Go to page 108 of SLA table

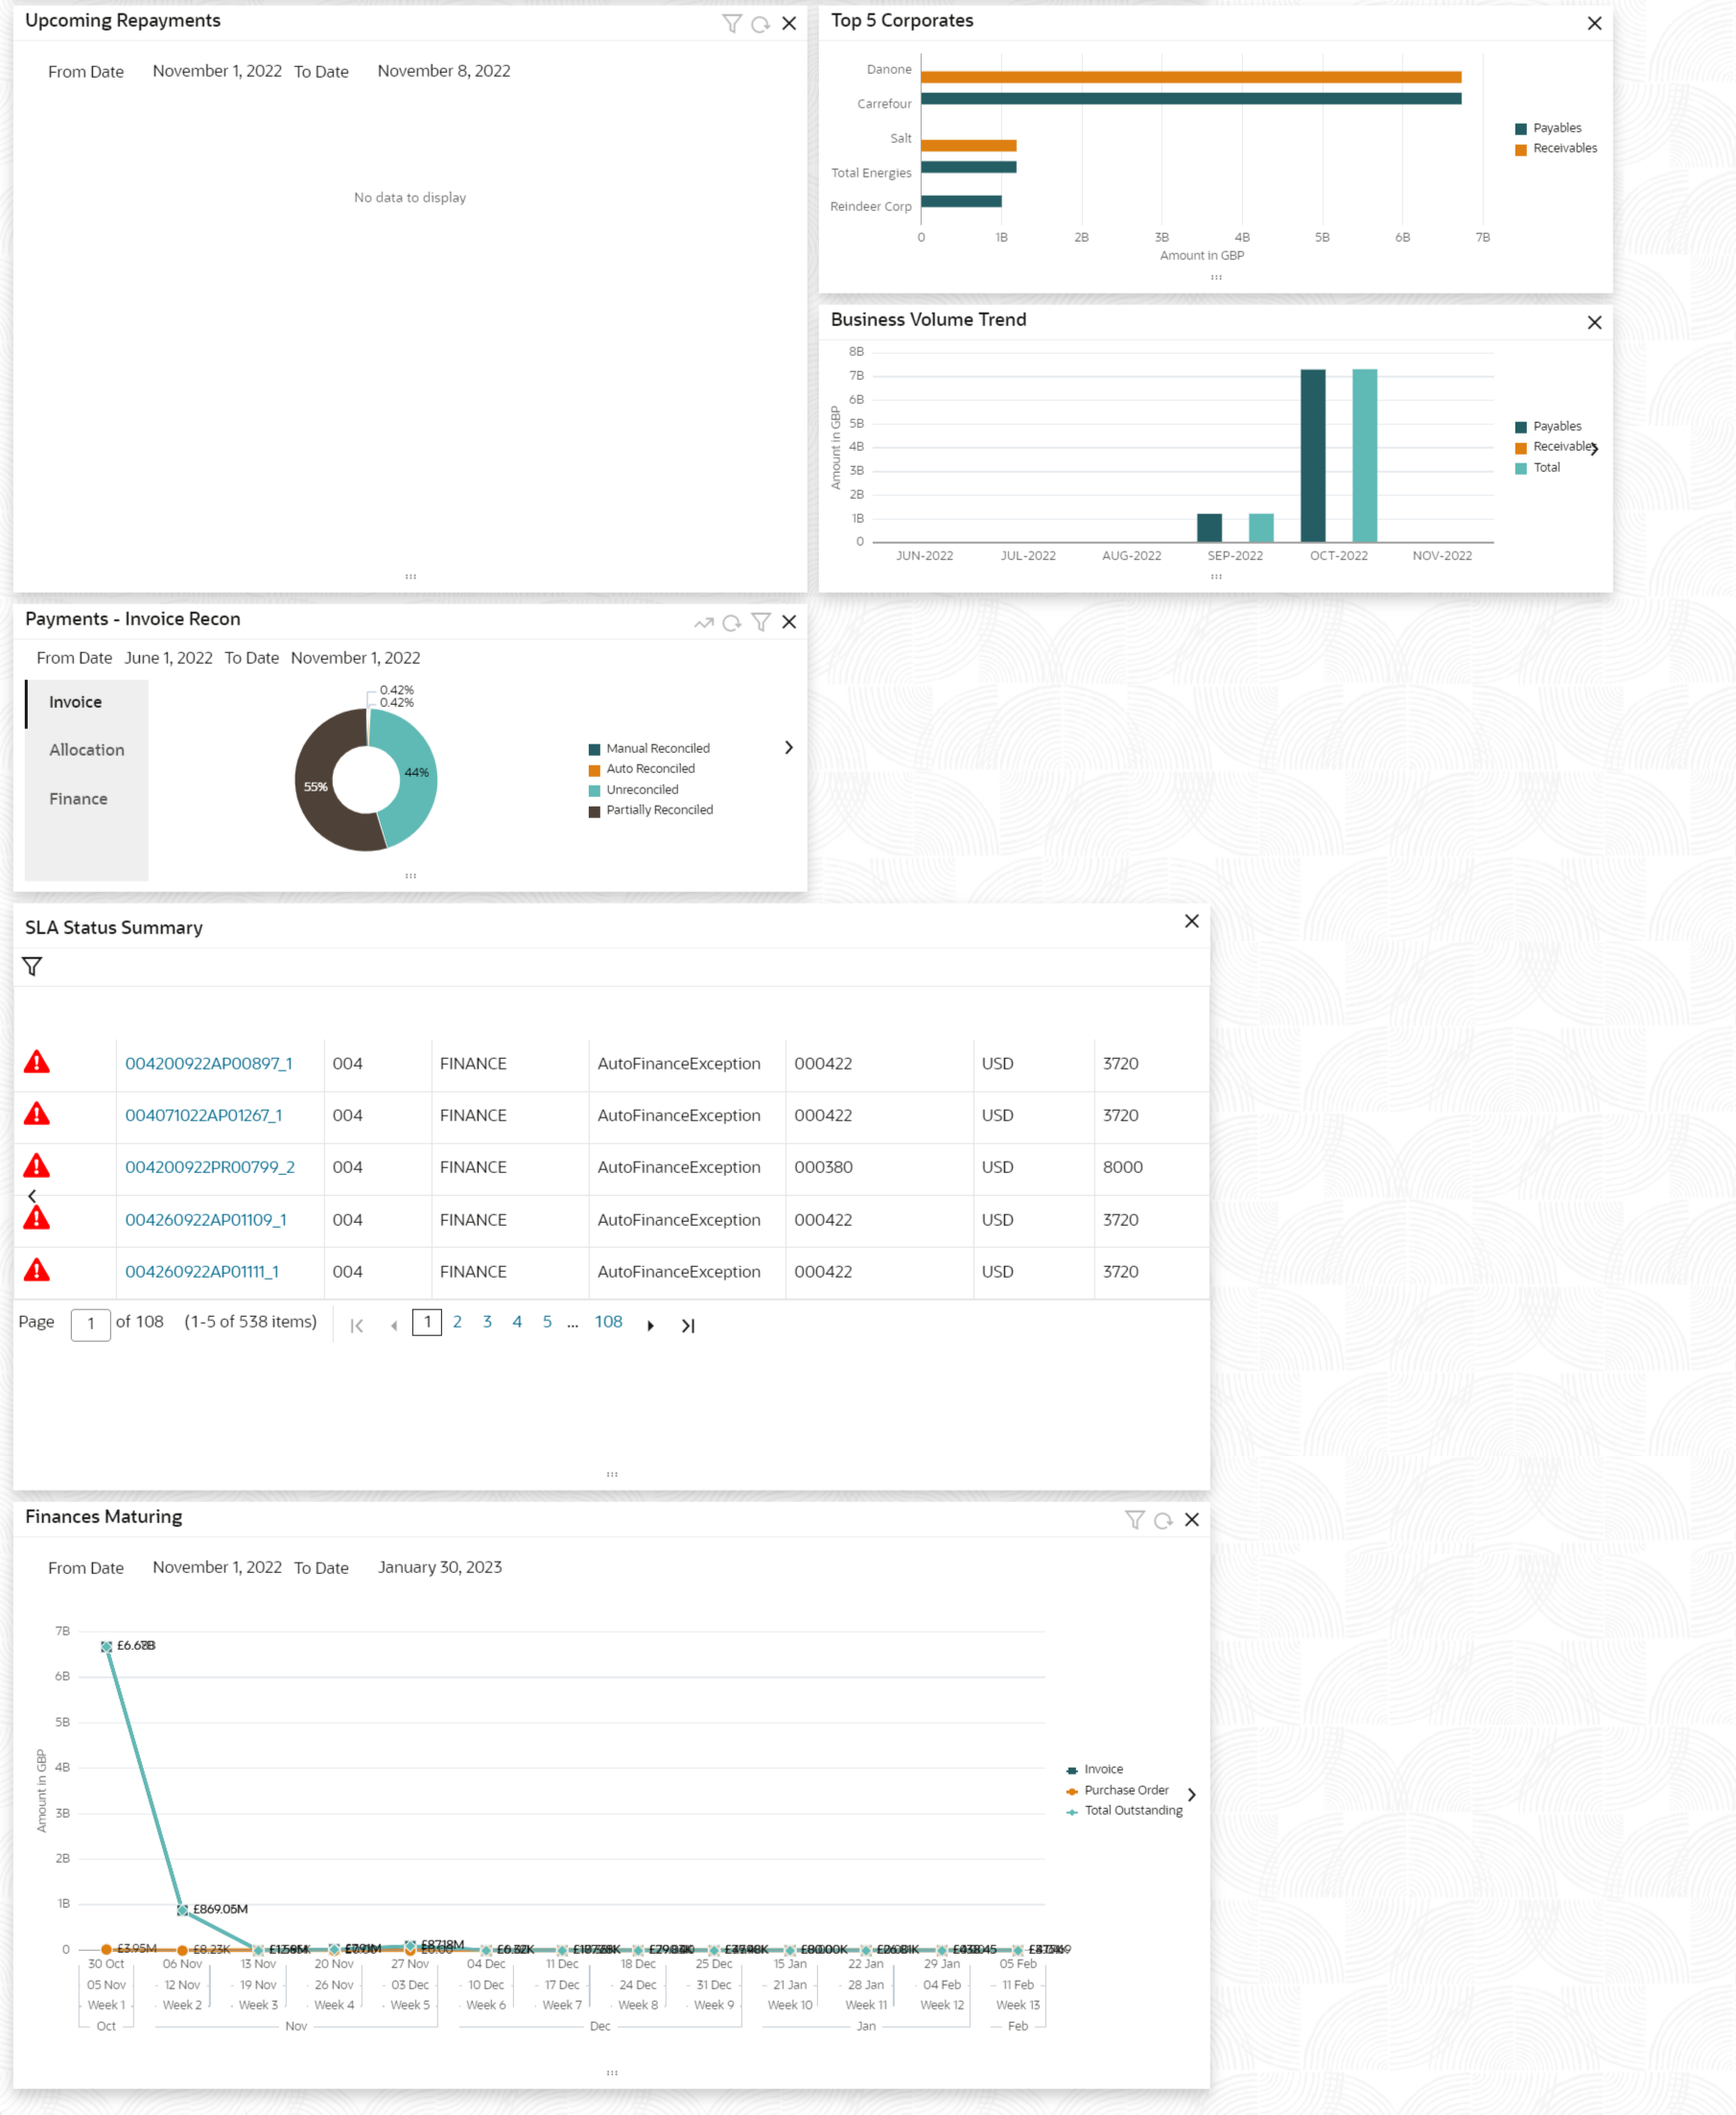(x=609, y=1322)
